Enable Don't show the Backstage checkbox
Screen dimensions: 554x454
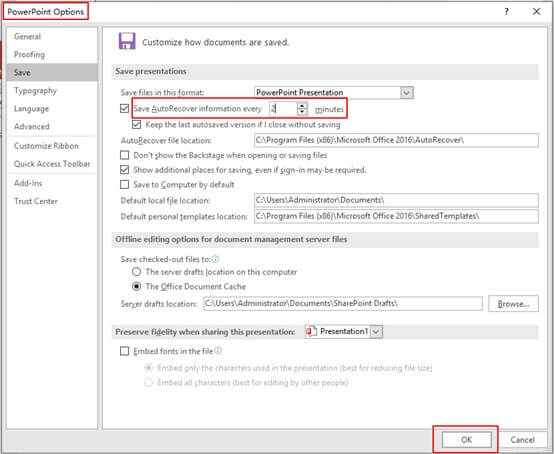[124, 155]
